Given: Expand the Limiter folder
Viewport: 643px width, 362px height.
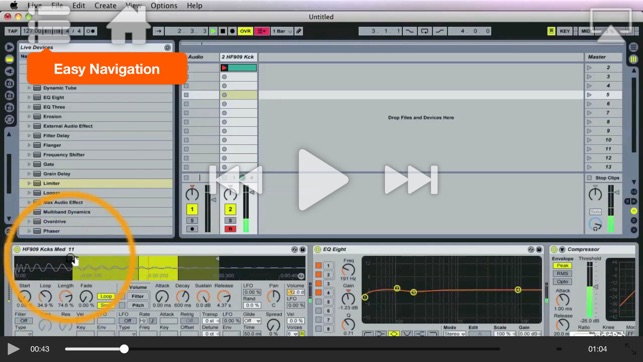Looking at the screenshot, I should click(x=29, y=183).
